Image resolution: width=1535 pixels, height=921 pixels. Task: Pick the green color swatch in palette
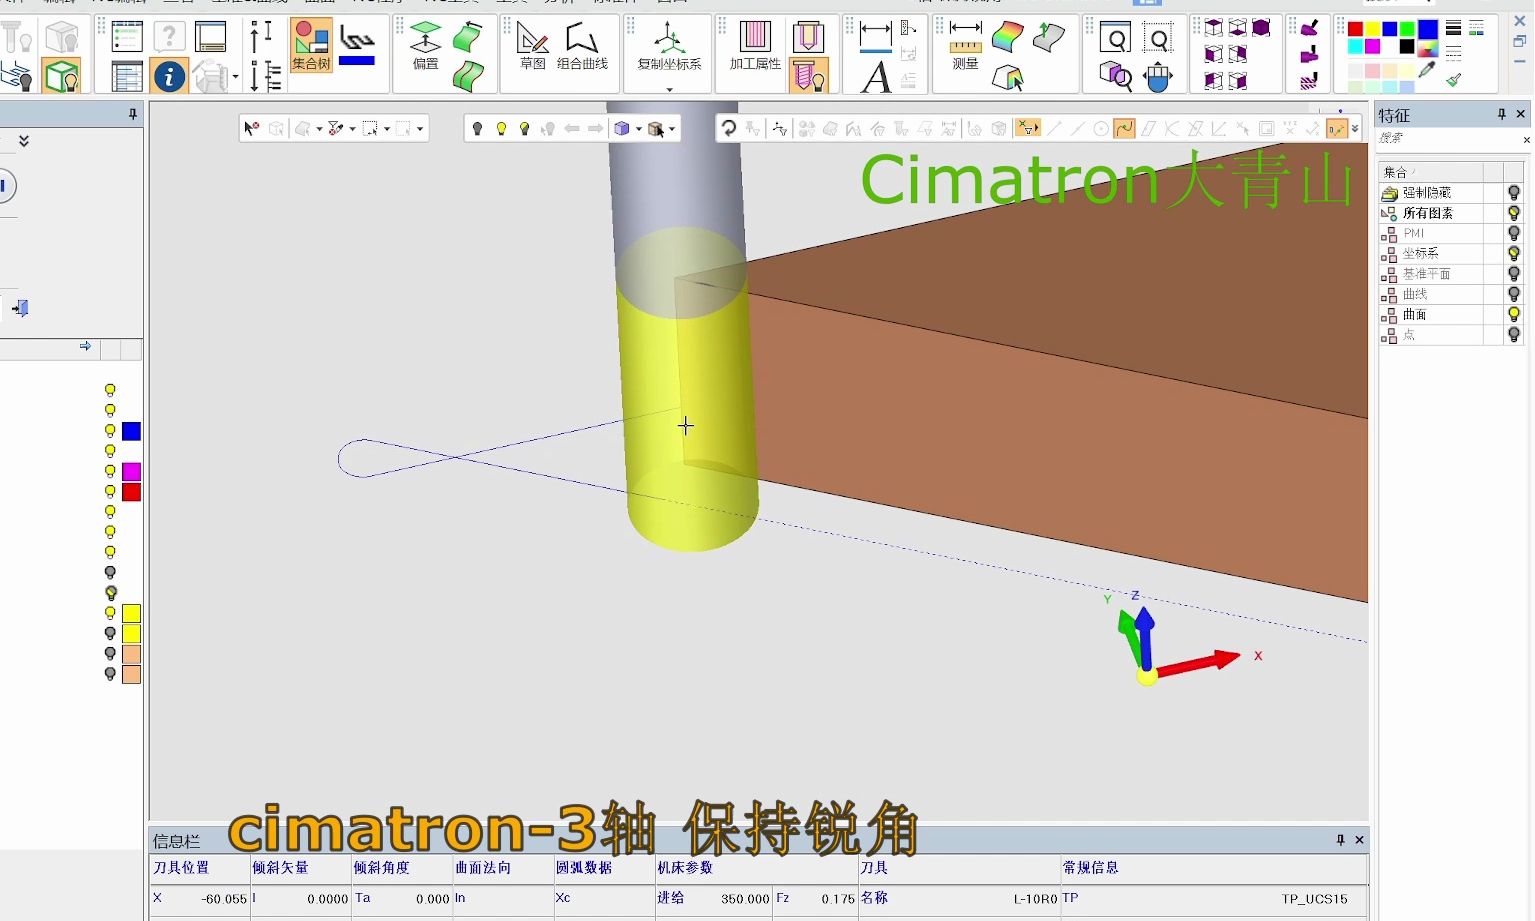coord(1408,28)
